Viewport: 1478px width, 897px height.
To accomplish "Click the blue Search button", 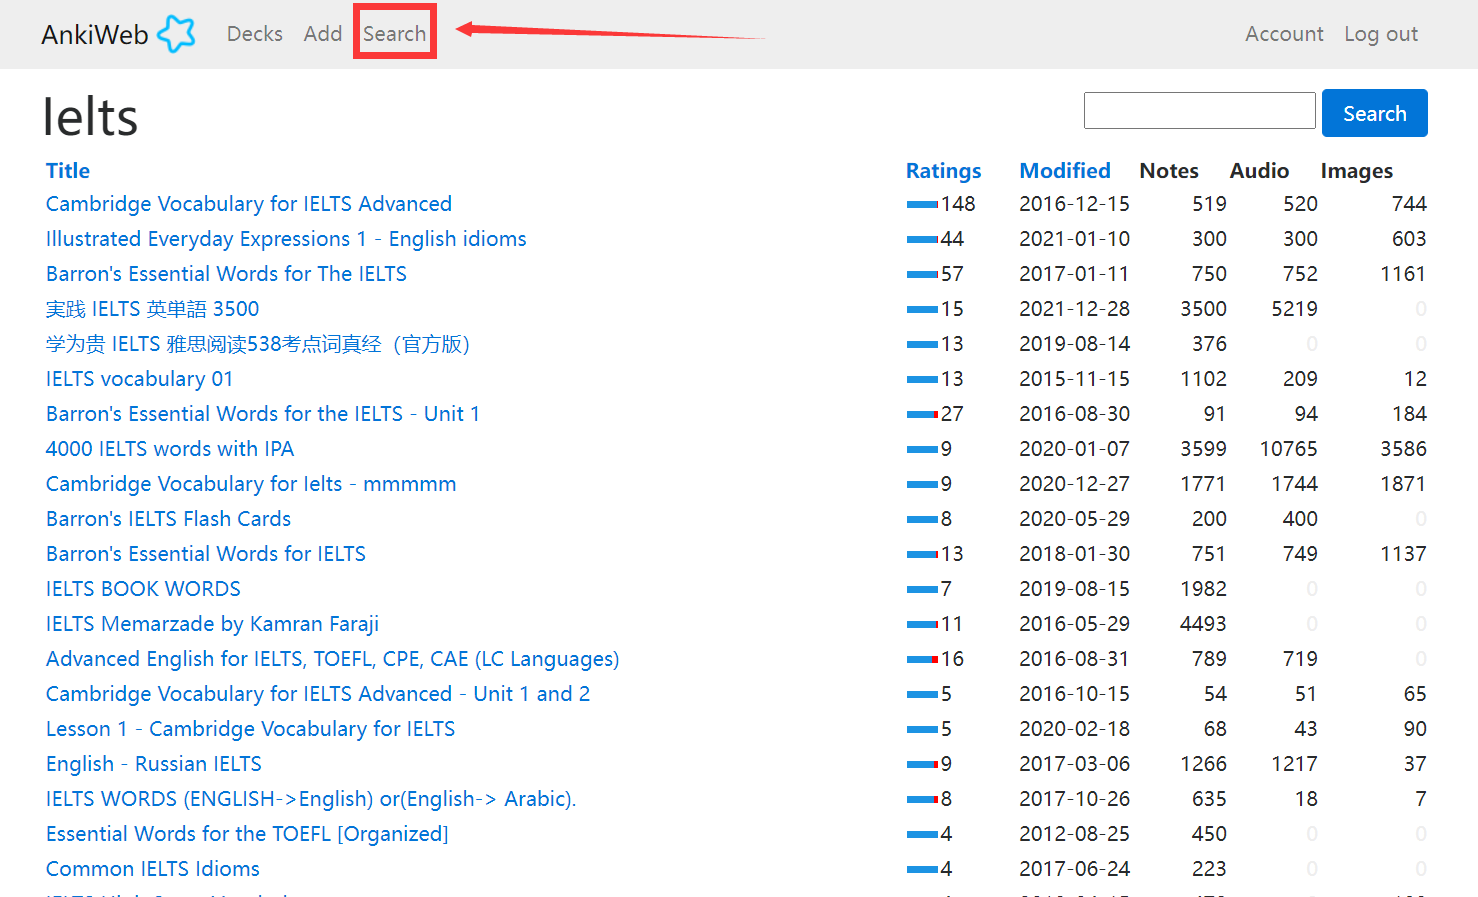I will pos(1375,113).
